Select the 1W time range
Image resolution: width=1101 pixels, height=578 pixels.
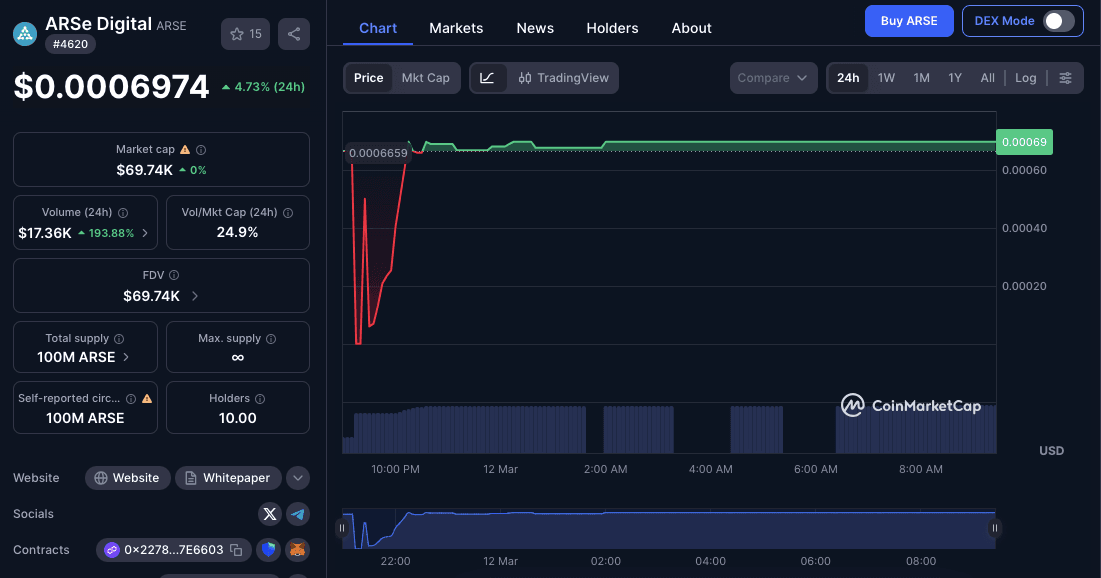886,77
